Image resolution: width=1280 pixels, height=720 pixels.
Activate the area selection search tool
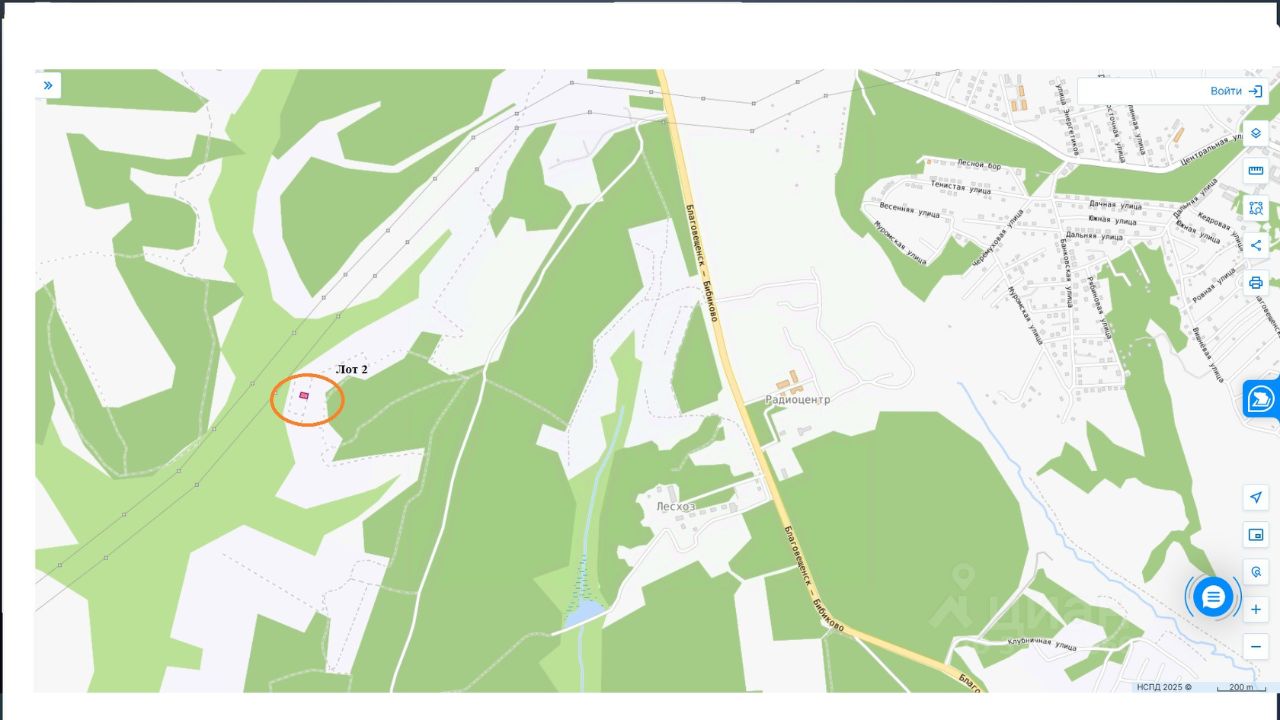coord(1256,208)
